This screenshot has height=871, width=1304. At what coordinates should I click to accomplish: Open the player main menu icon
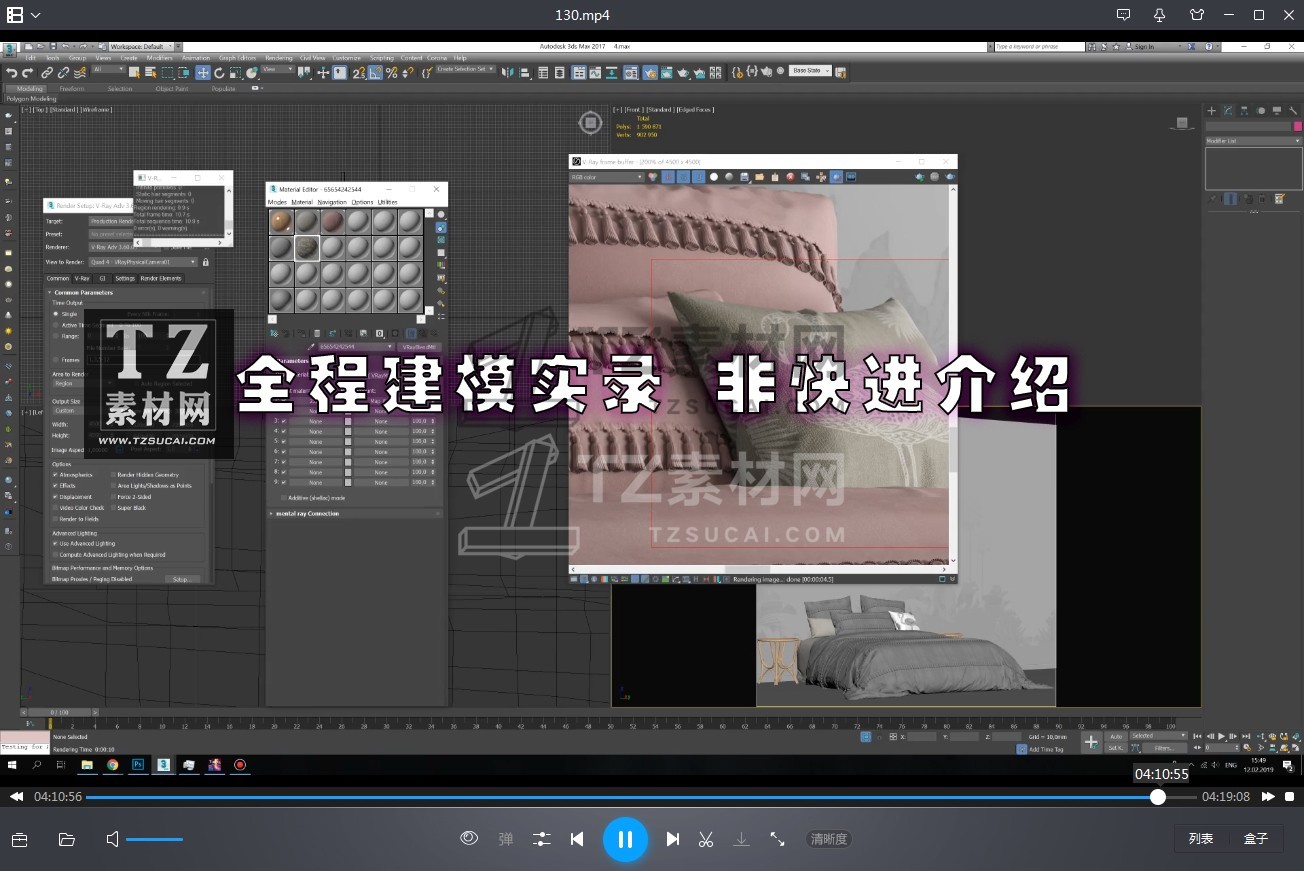pos(16,15)
